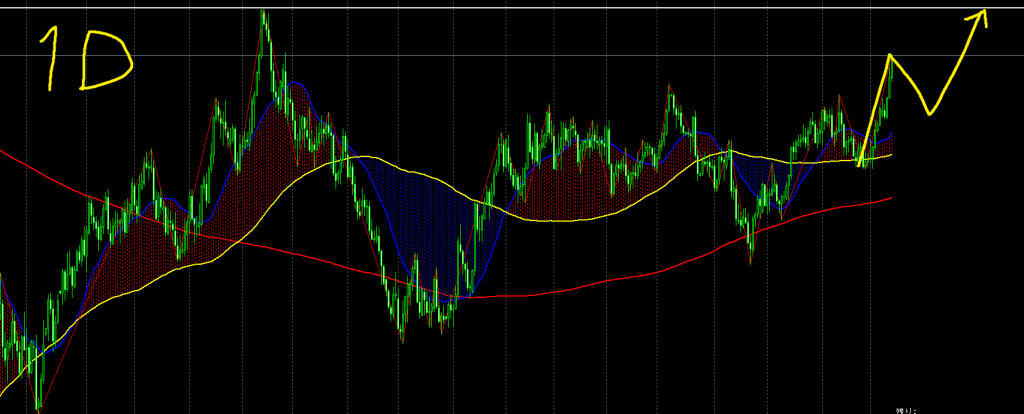The image size is (1024, 414).
Task: Click the highest candlestick peak on the chart
Action: tap(264, 14)
